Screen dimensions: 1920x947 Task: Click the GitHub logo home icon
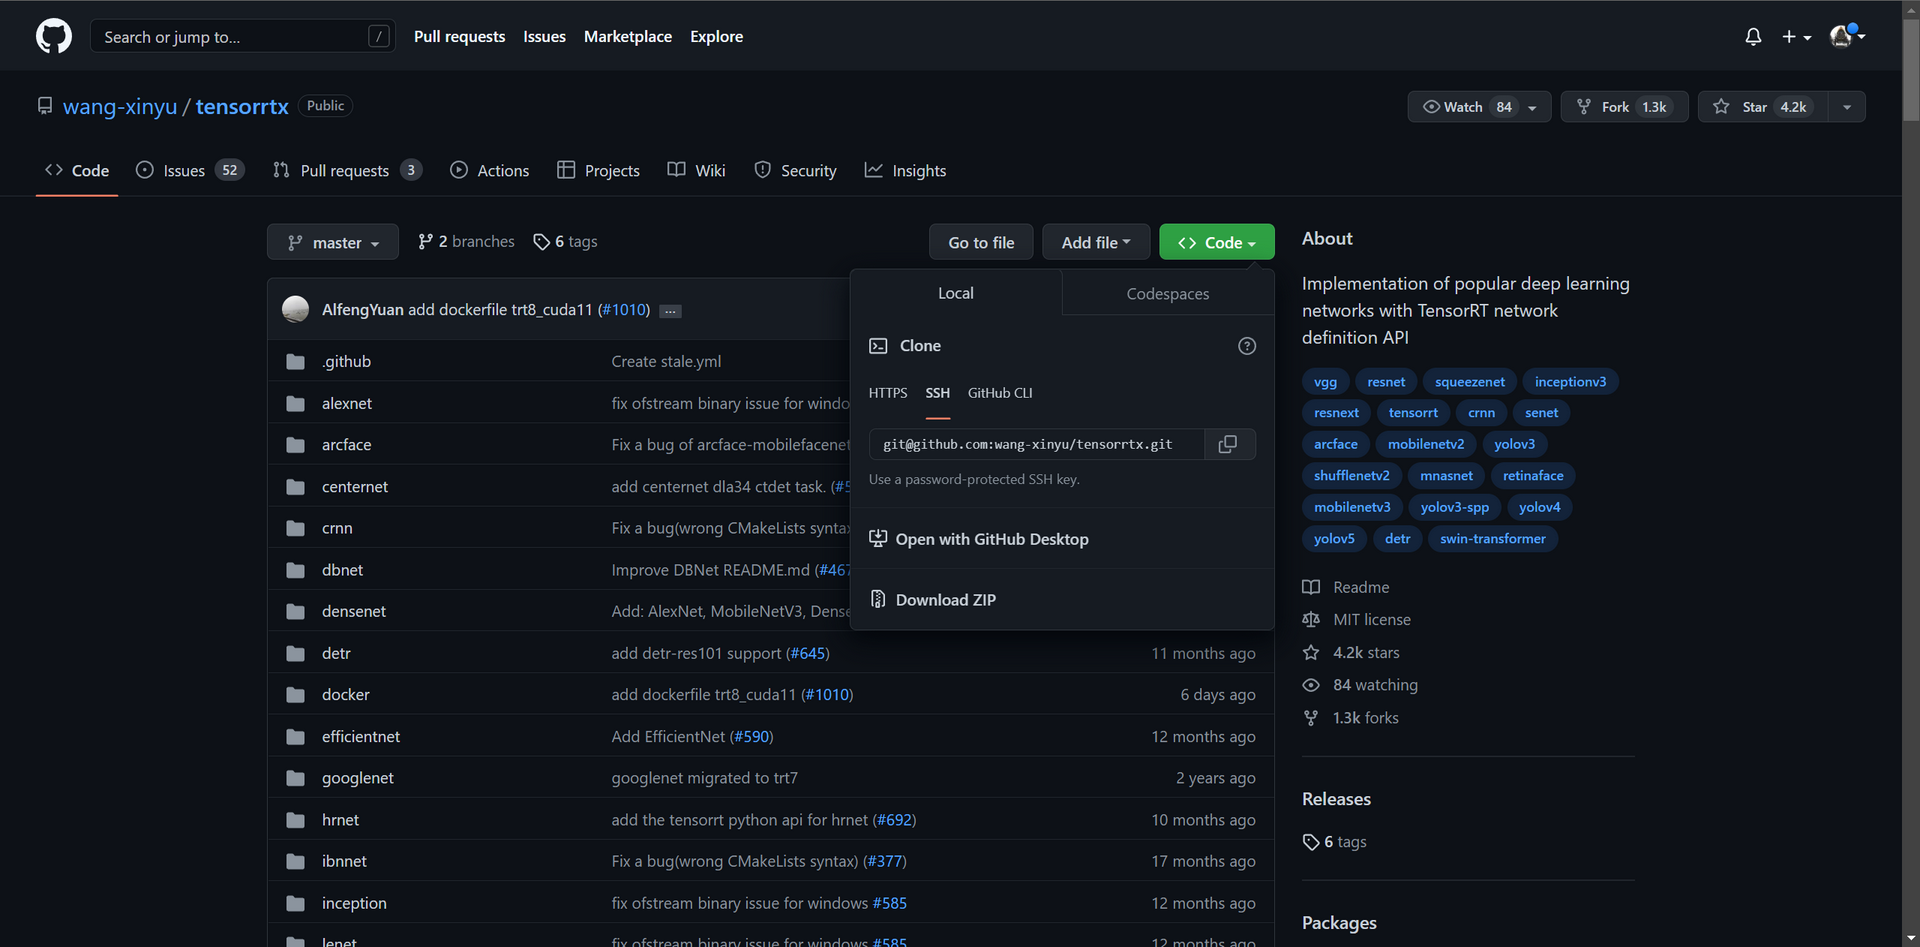pos(54,37)
